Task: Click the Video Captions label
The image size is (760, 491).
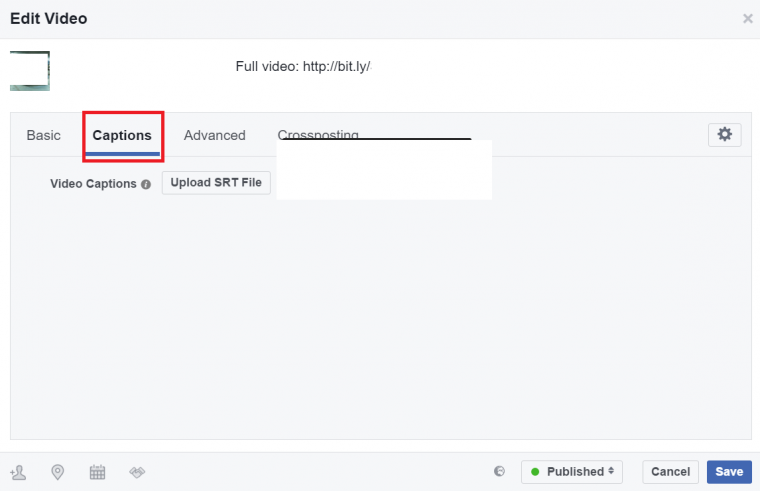Action: [93, 184]
